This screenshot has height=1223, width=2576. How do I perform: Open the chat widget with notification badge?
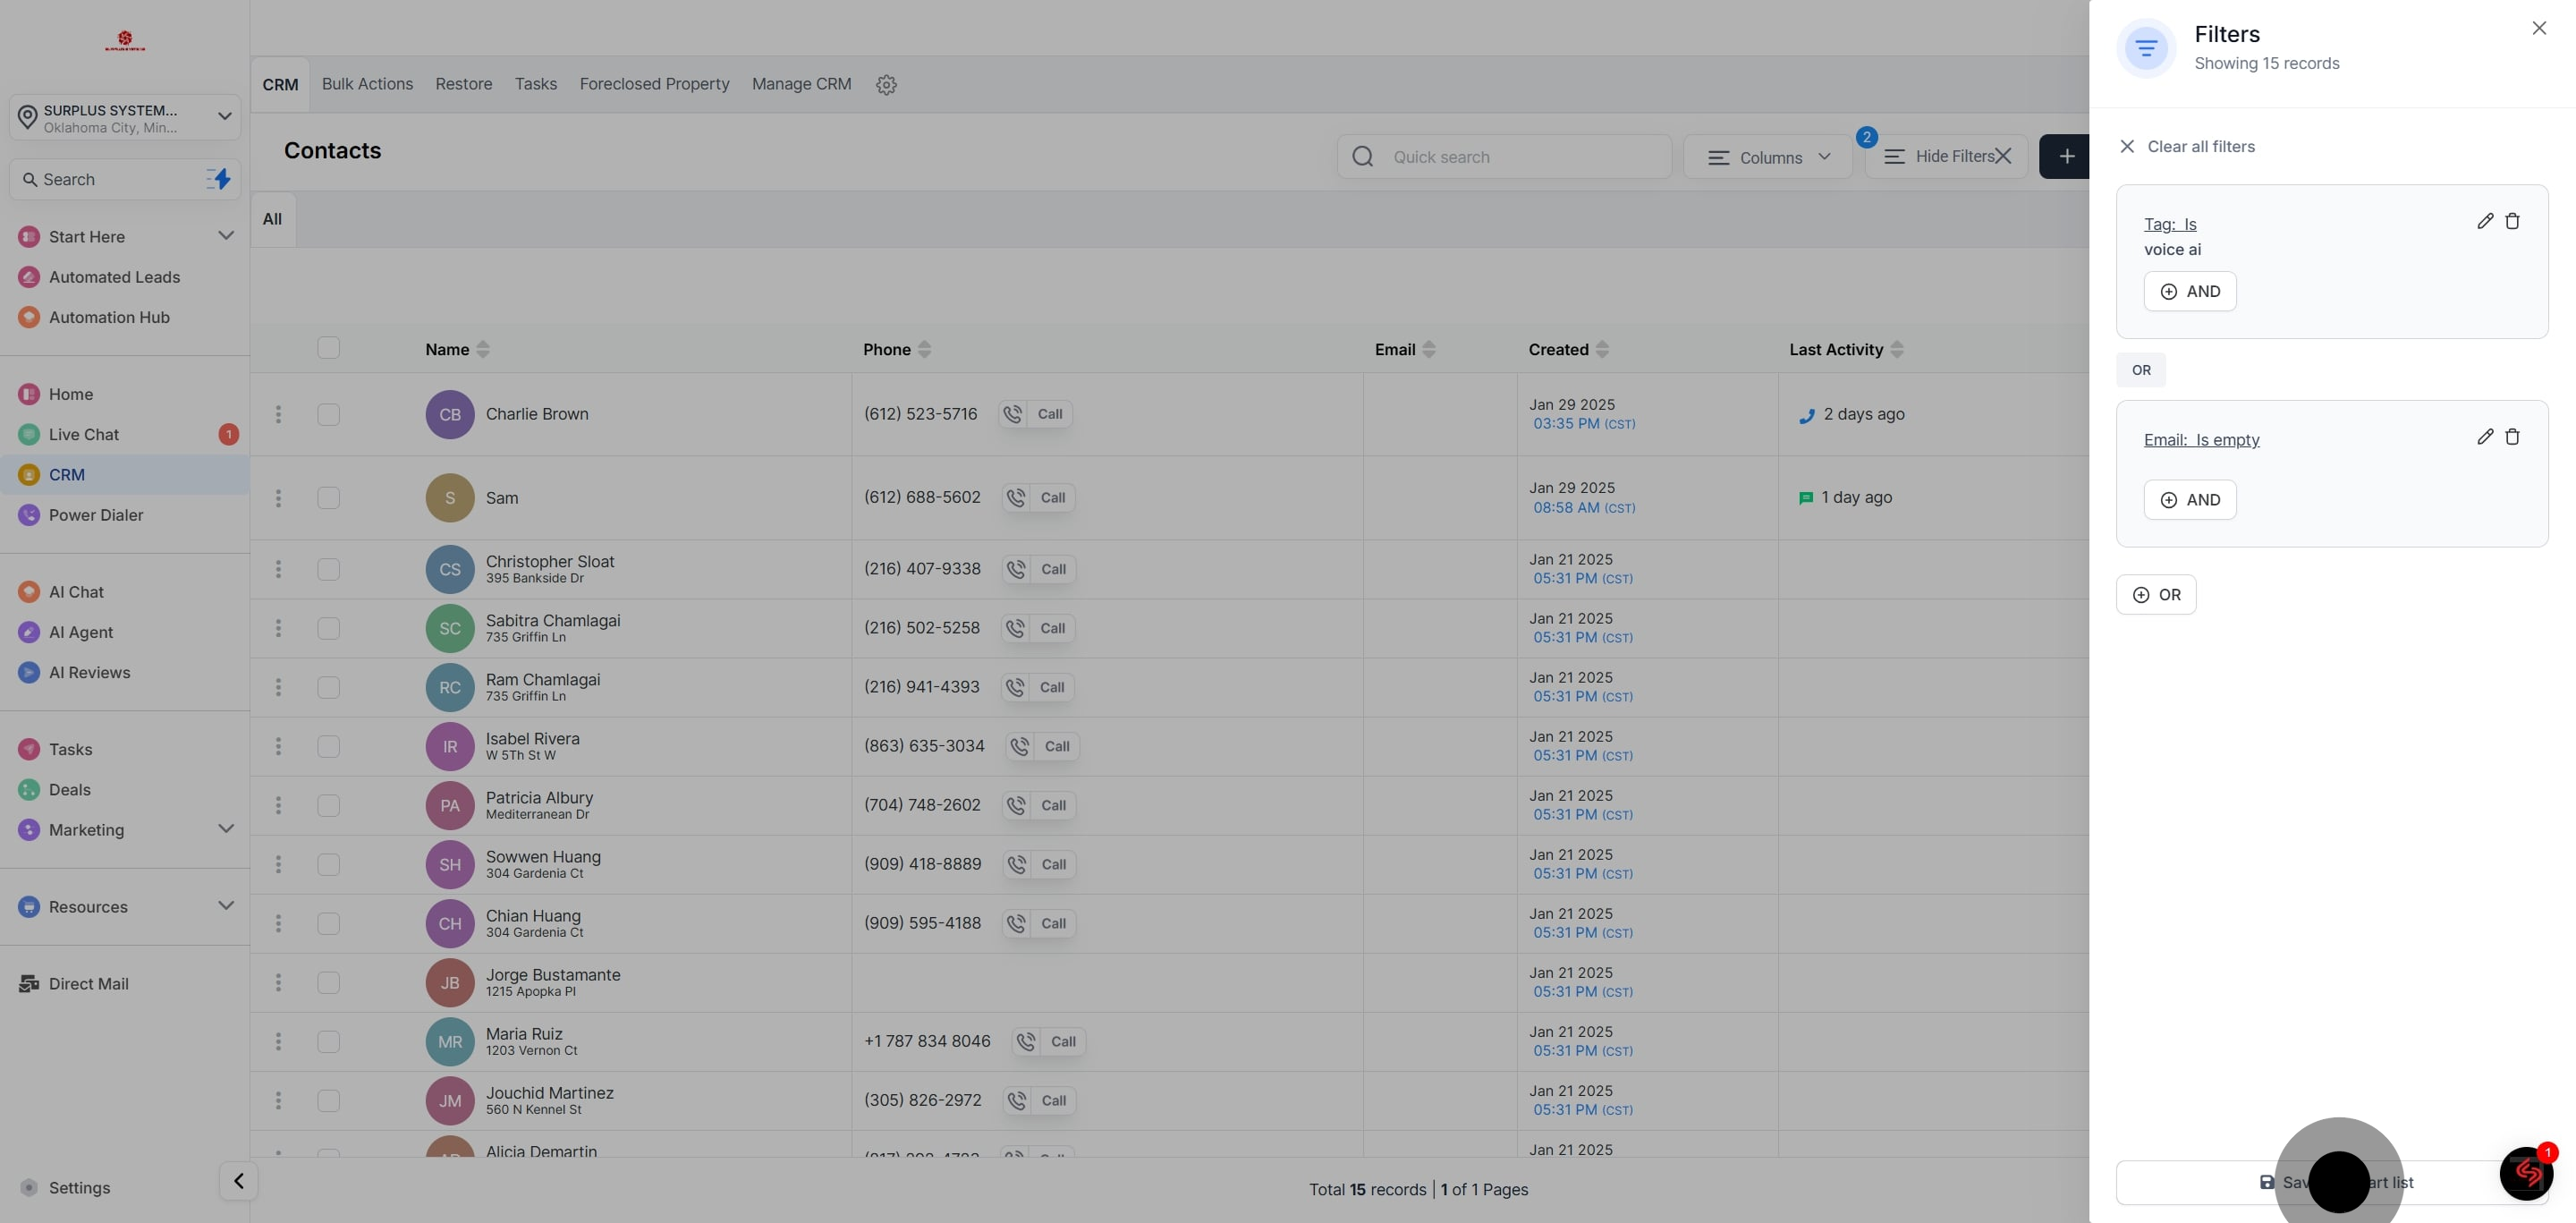pos(2526,1173)
